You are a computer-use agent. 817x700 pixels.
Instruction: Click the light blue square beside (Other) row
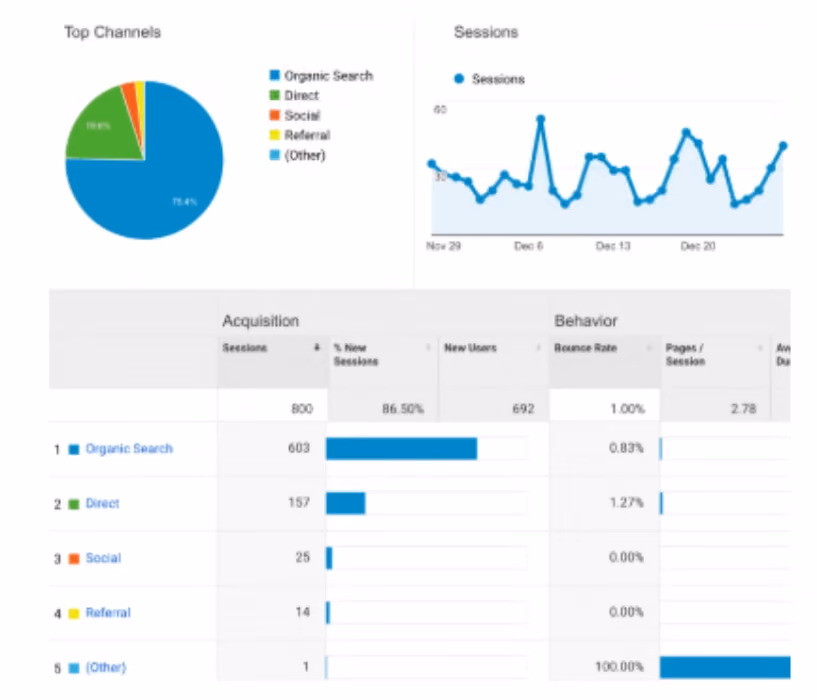(74, 668)
